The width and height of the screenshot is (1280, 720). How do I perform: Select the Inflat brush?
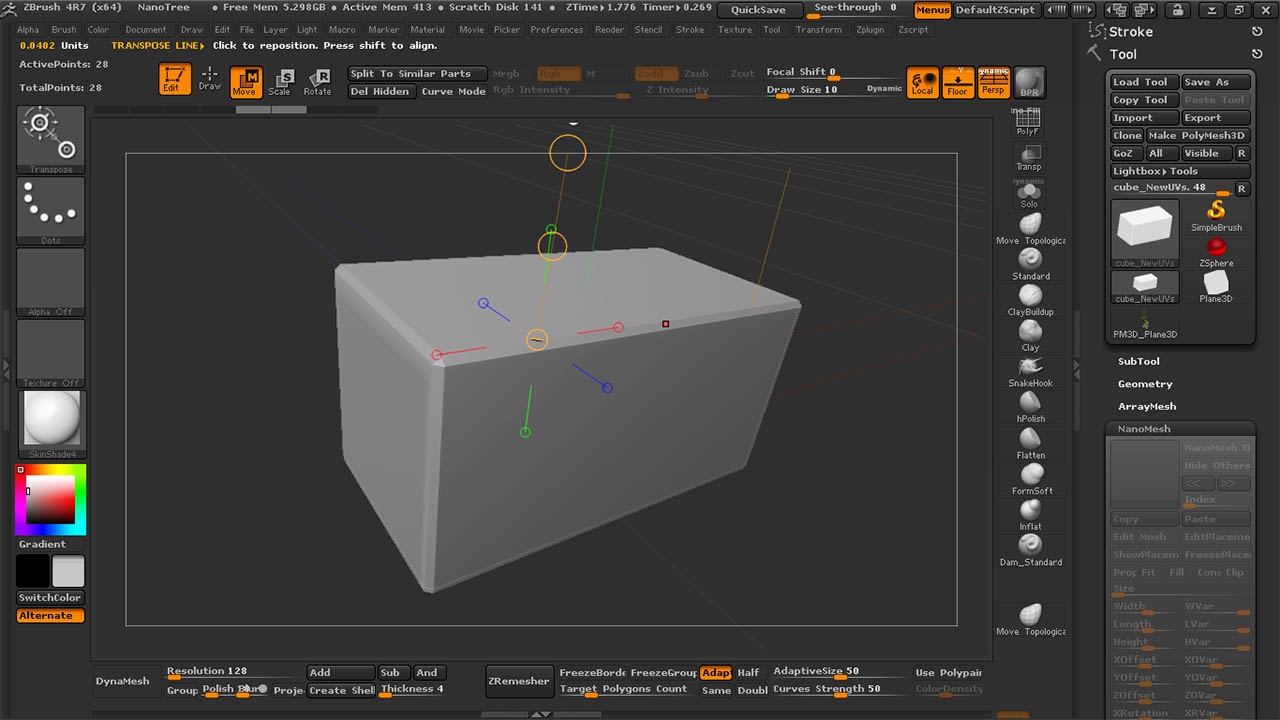(x=1031, y=513)
